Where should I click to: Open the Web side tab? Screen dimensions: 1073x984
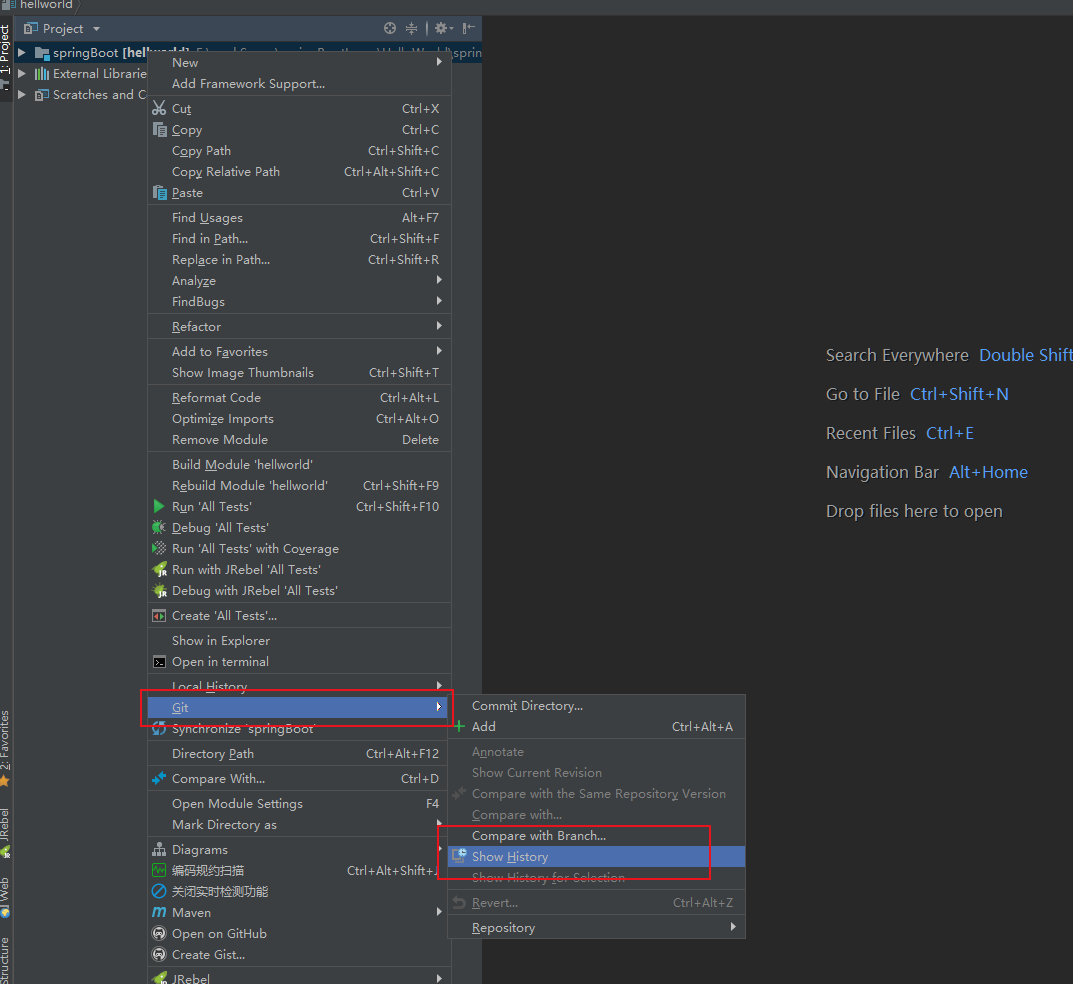(5, 896)
